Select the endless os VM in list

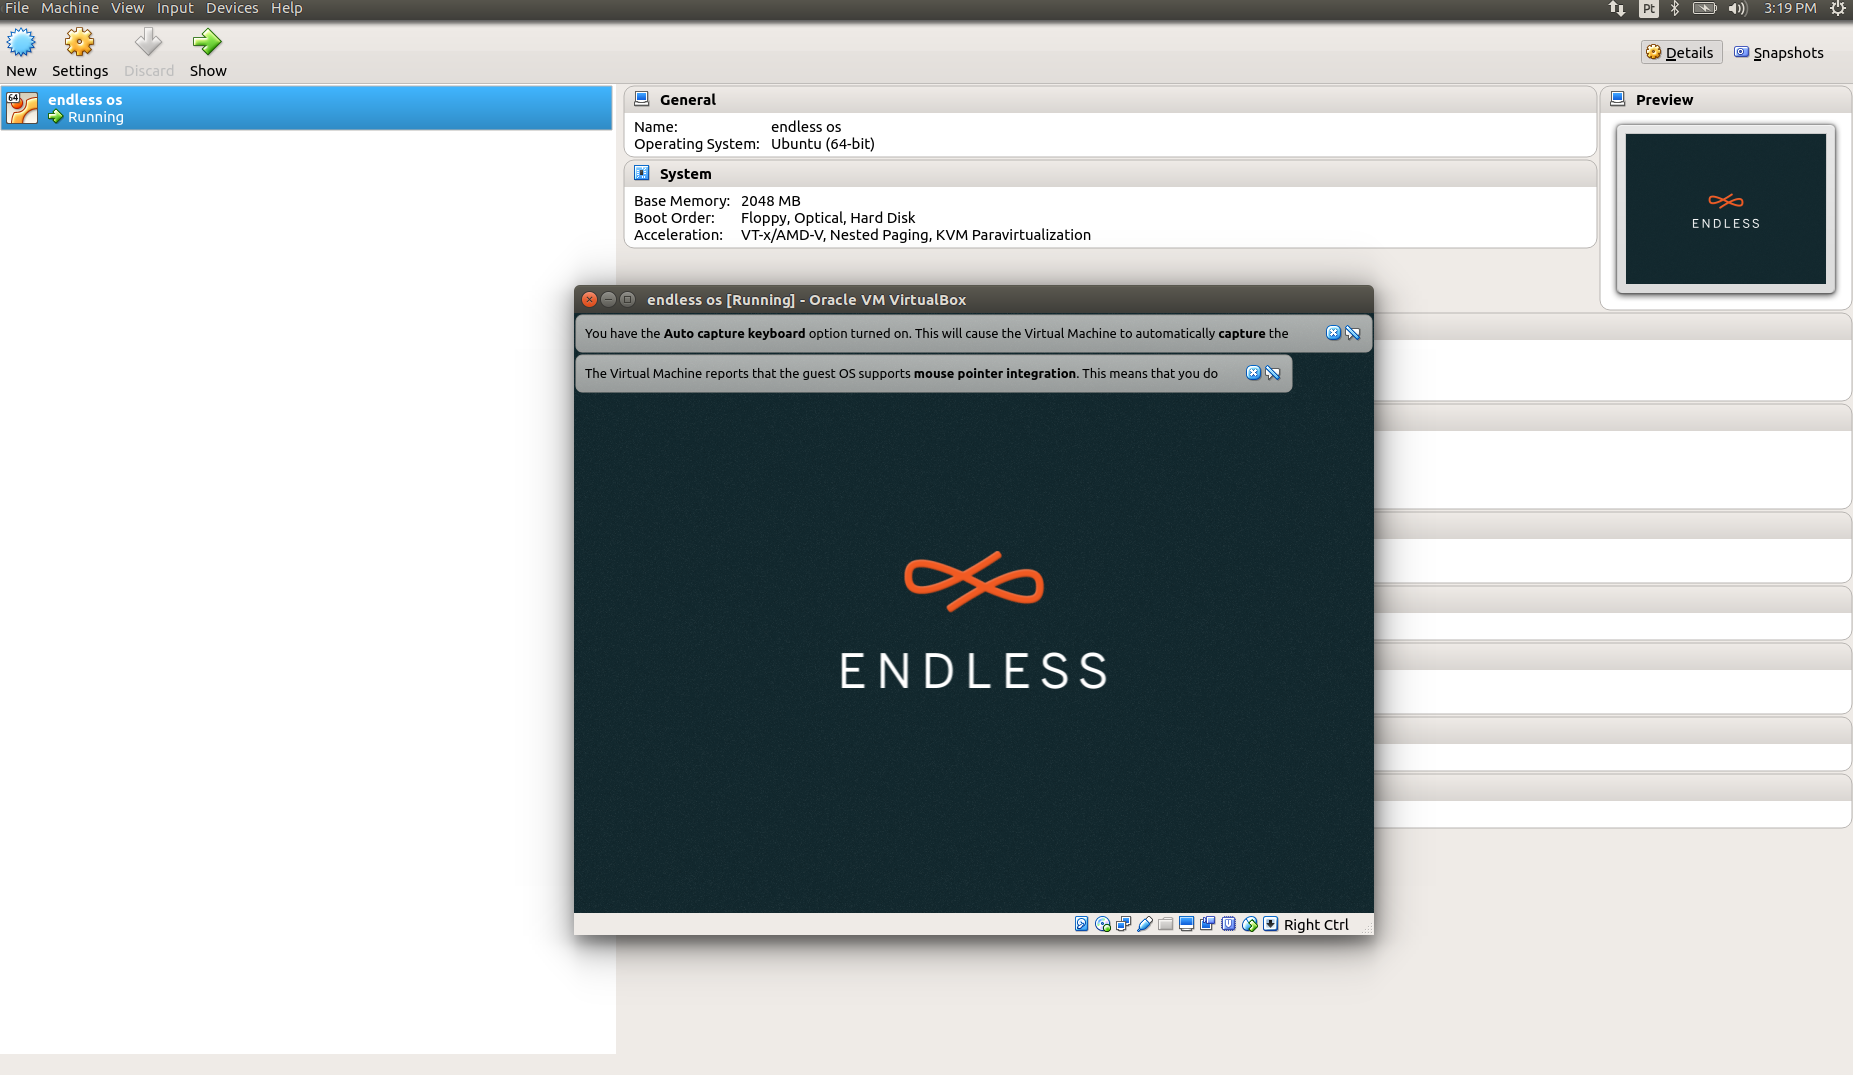[306, 108]
